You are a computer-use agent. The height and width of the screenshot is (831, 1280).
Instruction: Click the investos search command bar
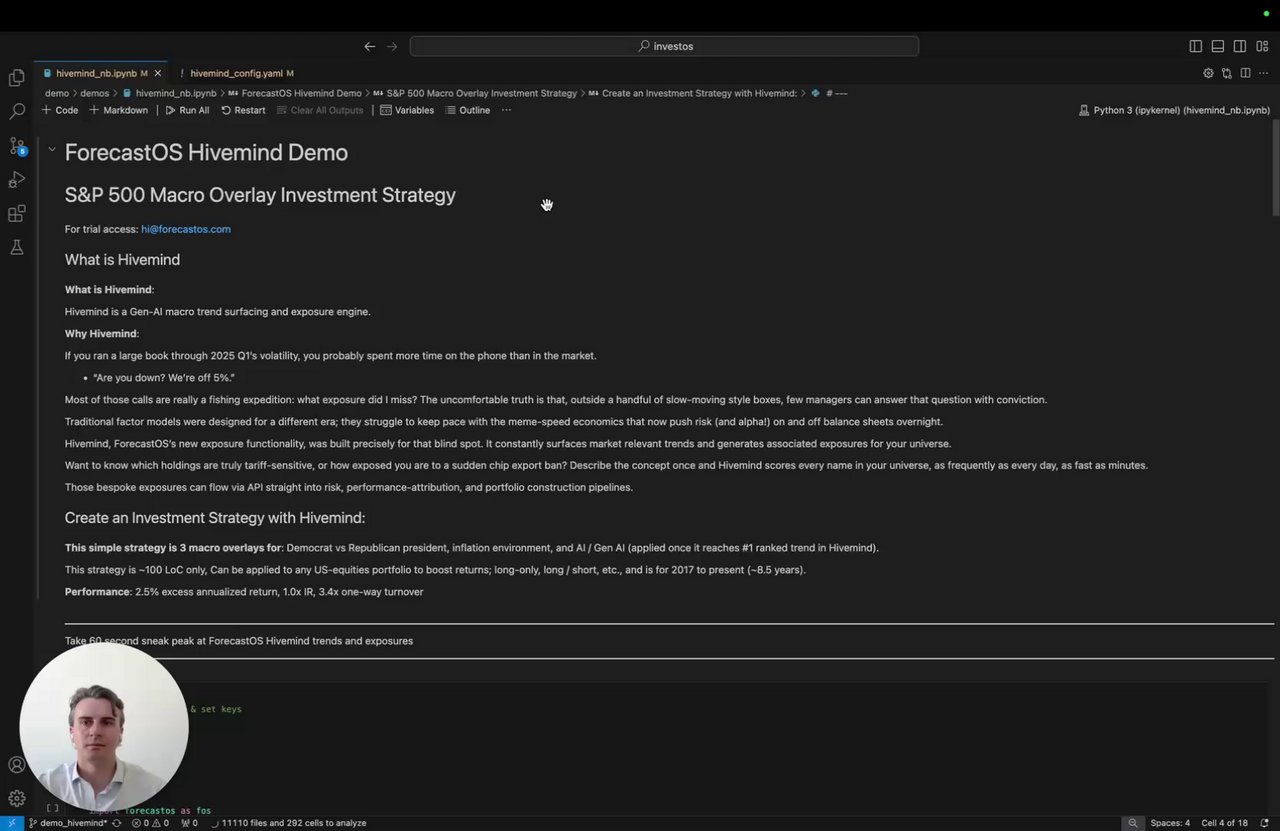click(664, 46)
